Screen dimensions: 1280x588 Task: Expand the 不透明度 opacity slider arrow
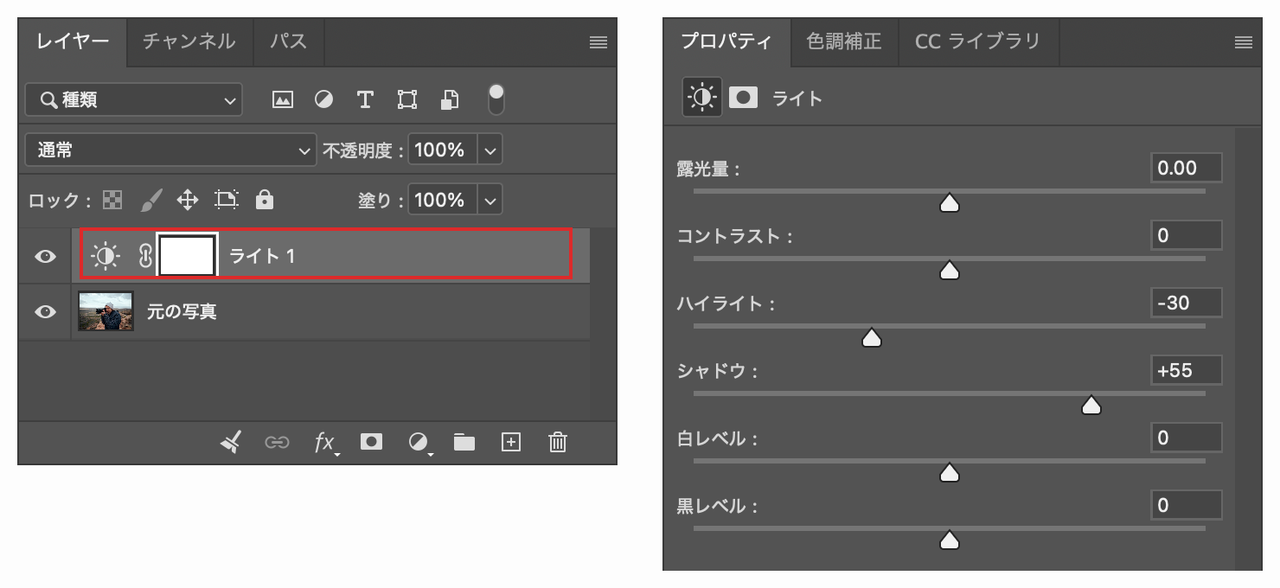point(490,151)
